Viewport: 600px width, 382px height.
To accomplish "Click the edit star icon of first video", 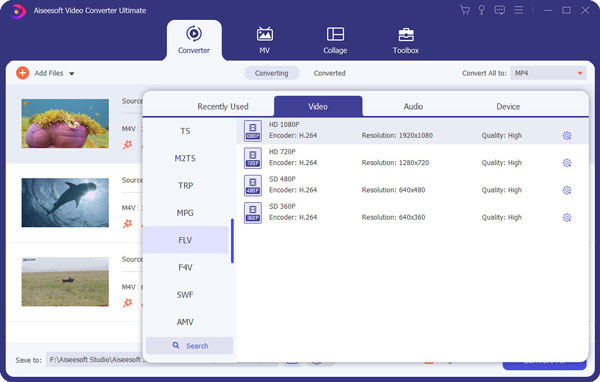I will click(127, 145).
